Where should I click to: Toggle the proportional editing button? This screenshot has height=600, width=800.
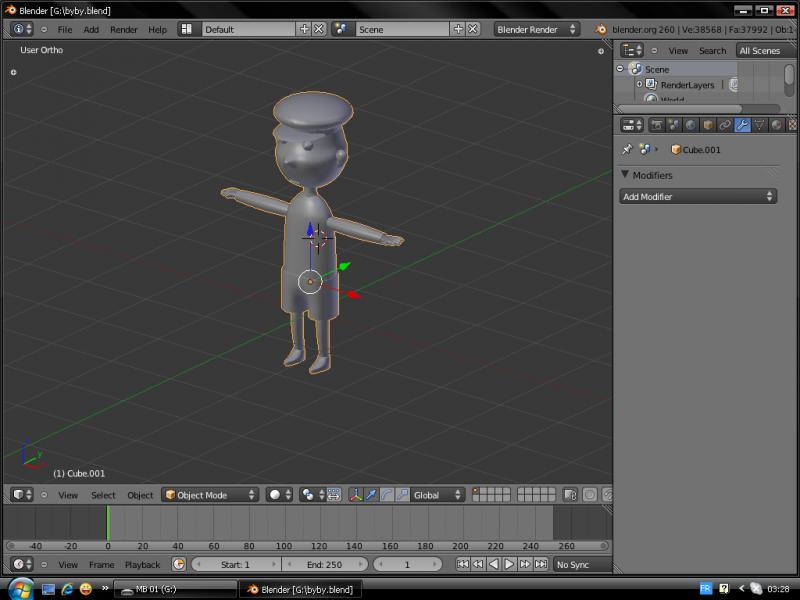coord(589,494)
